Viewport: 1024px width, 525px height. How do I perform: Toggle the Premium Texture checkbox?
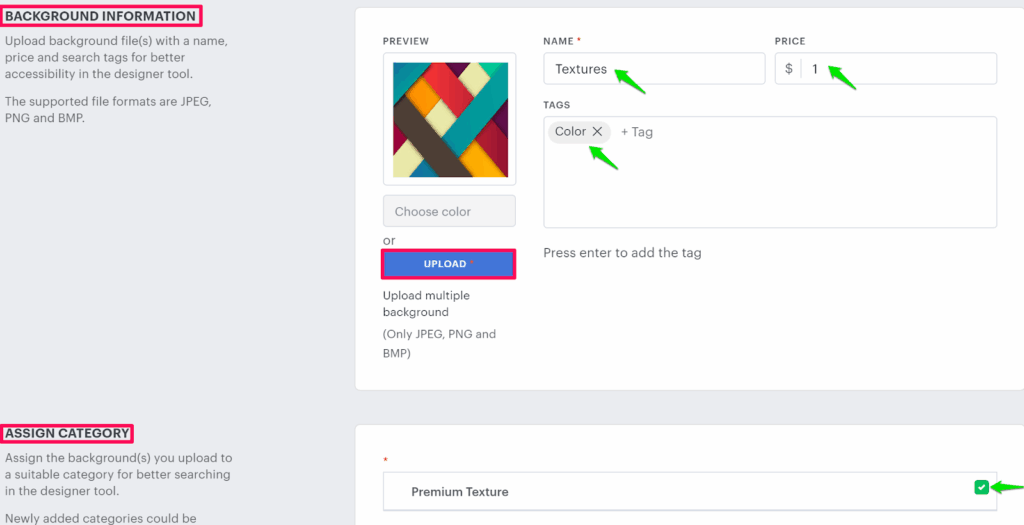(x=981, y=487)
